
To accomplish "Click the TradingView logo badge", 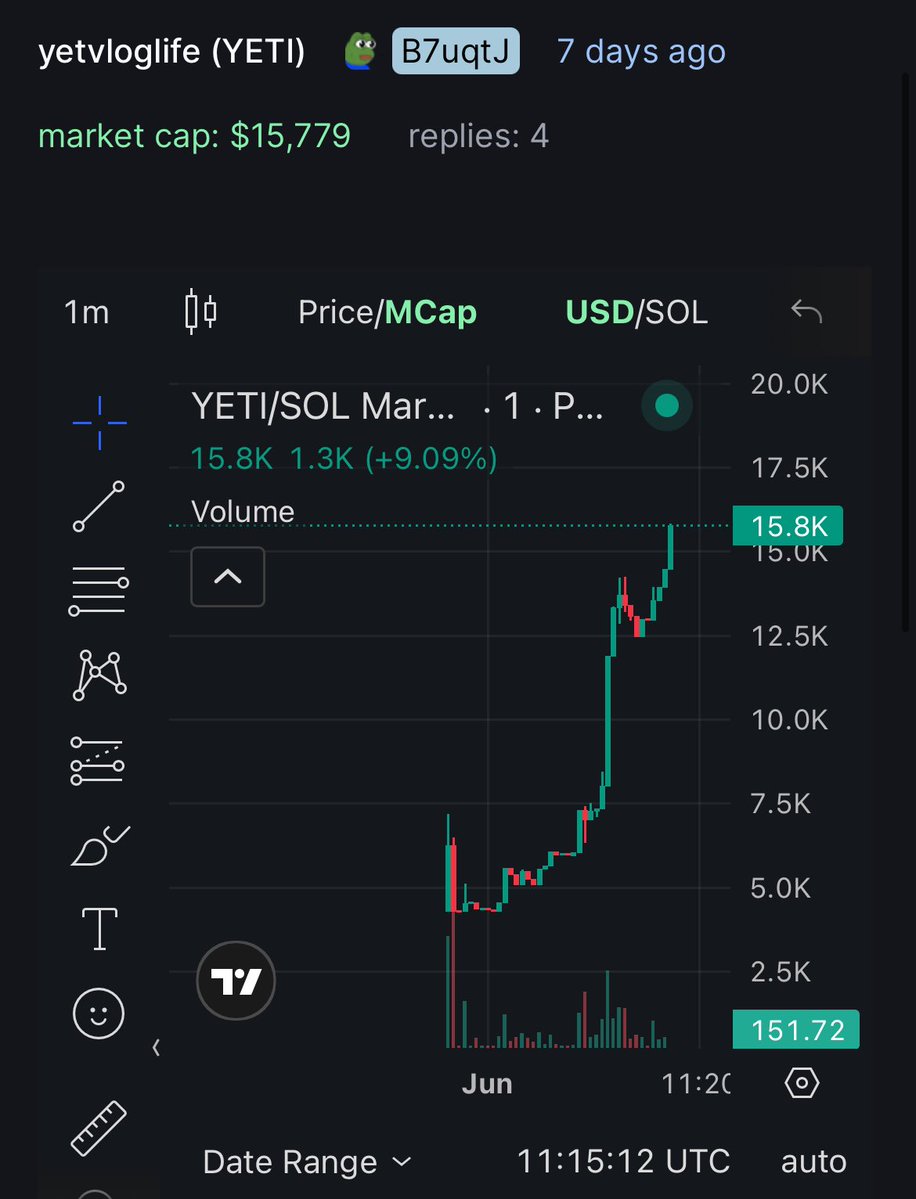I will [235, 980].
